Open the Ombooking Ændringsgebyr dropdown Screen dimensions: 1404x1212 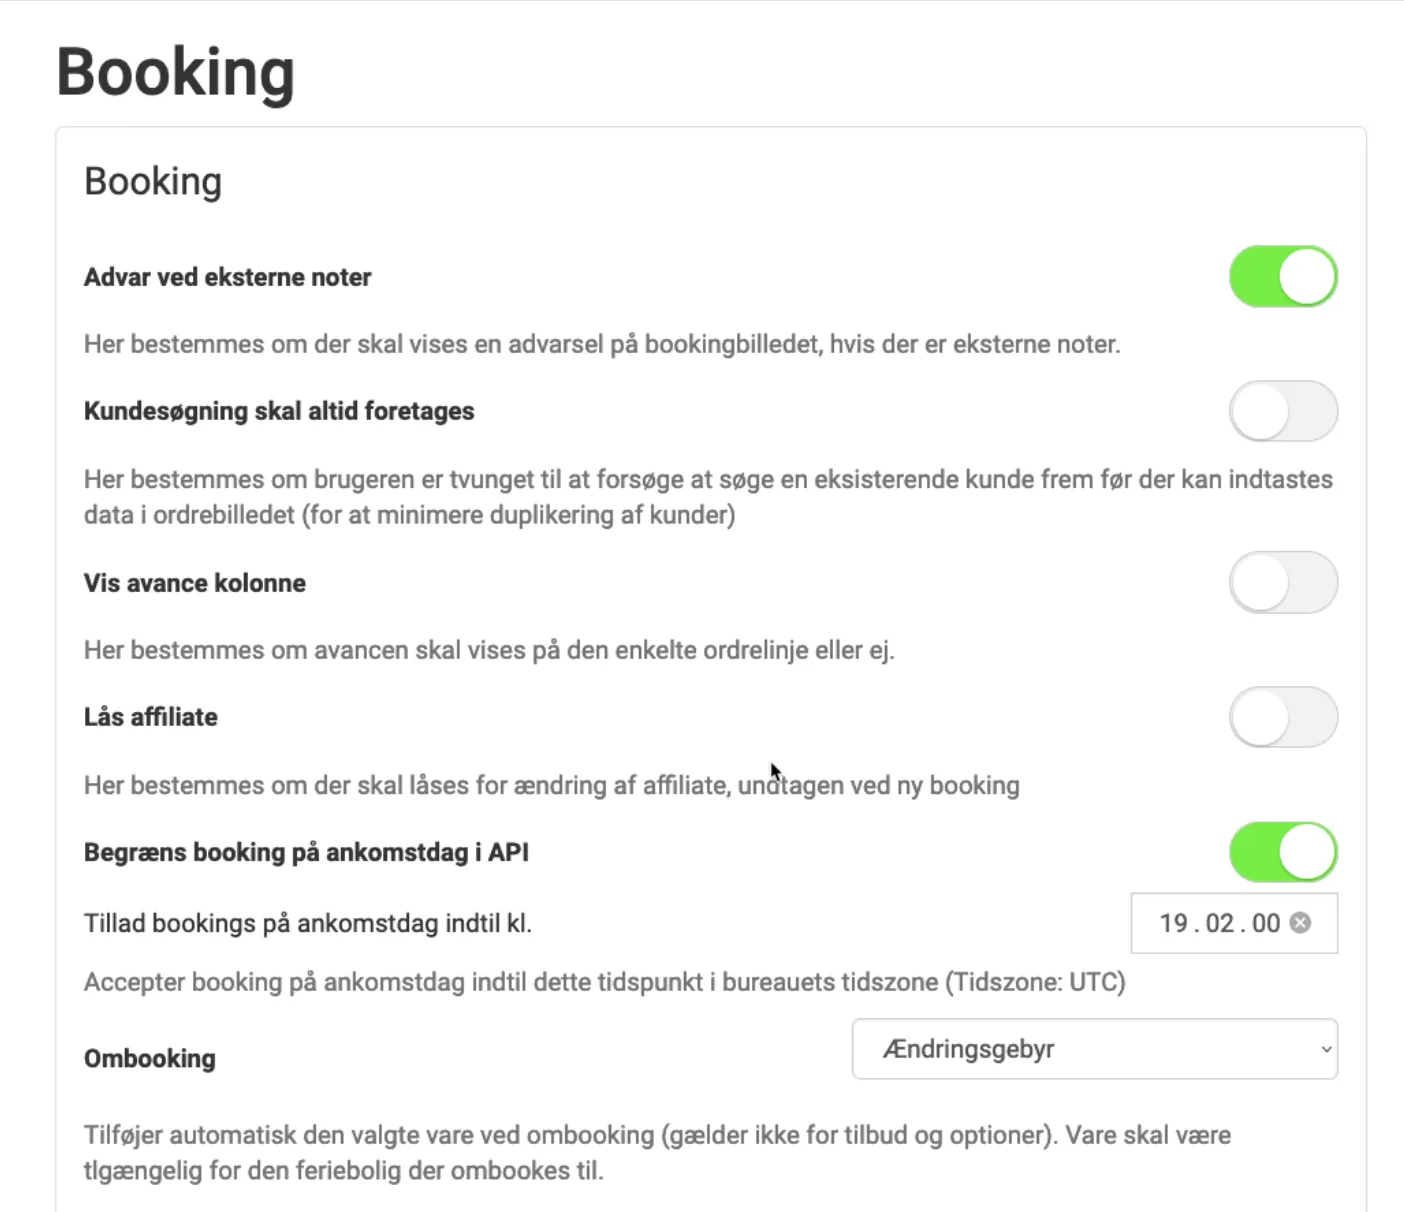click(x=1094, y=1049)
